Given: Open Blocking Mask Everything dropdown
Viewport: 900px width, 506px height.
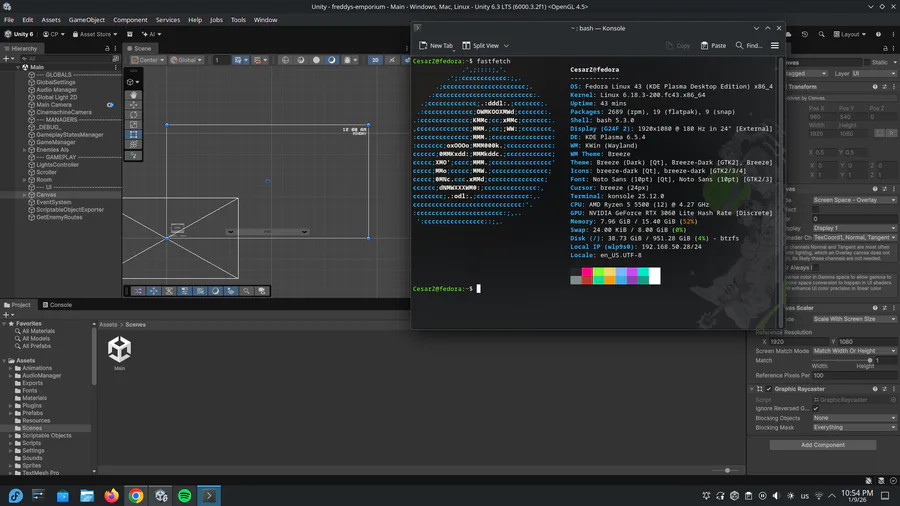Looking at the screenshot, I should point(854,427).
